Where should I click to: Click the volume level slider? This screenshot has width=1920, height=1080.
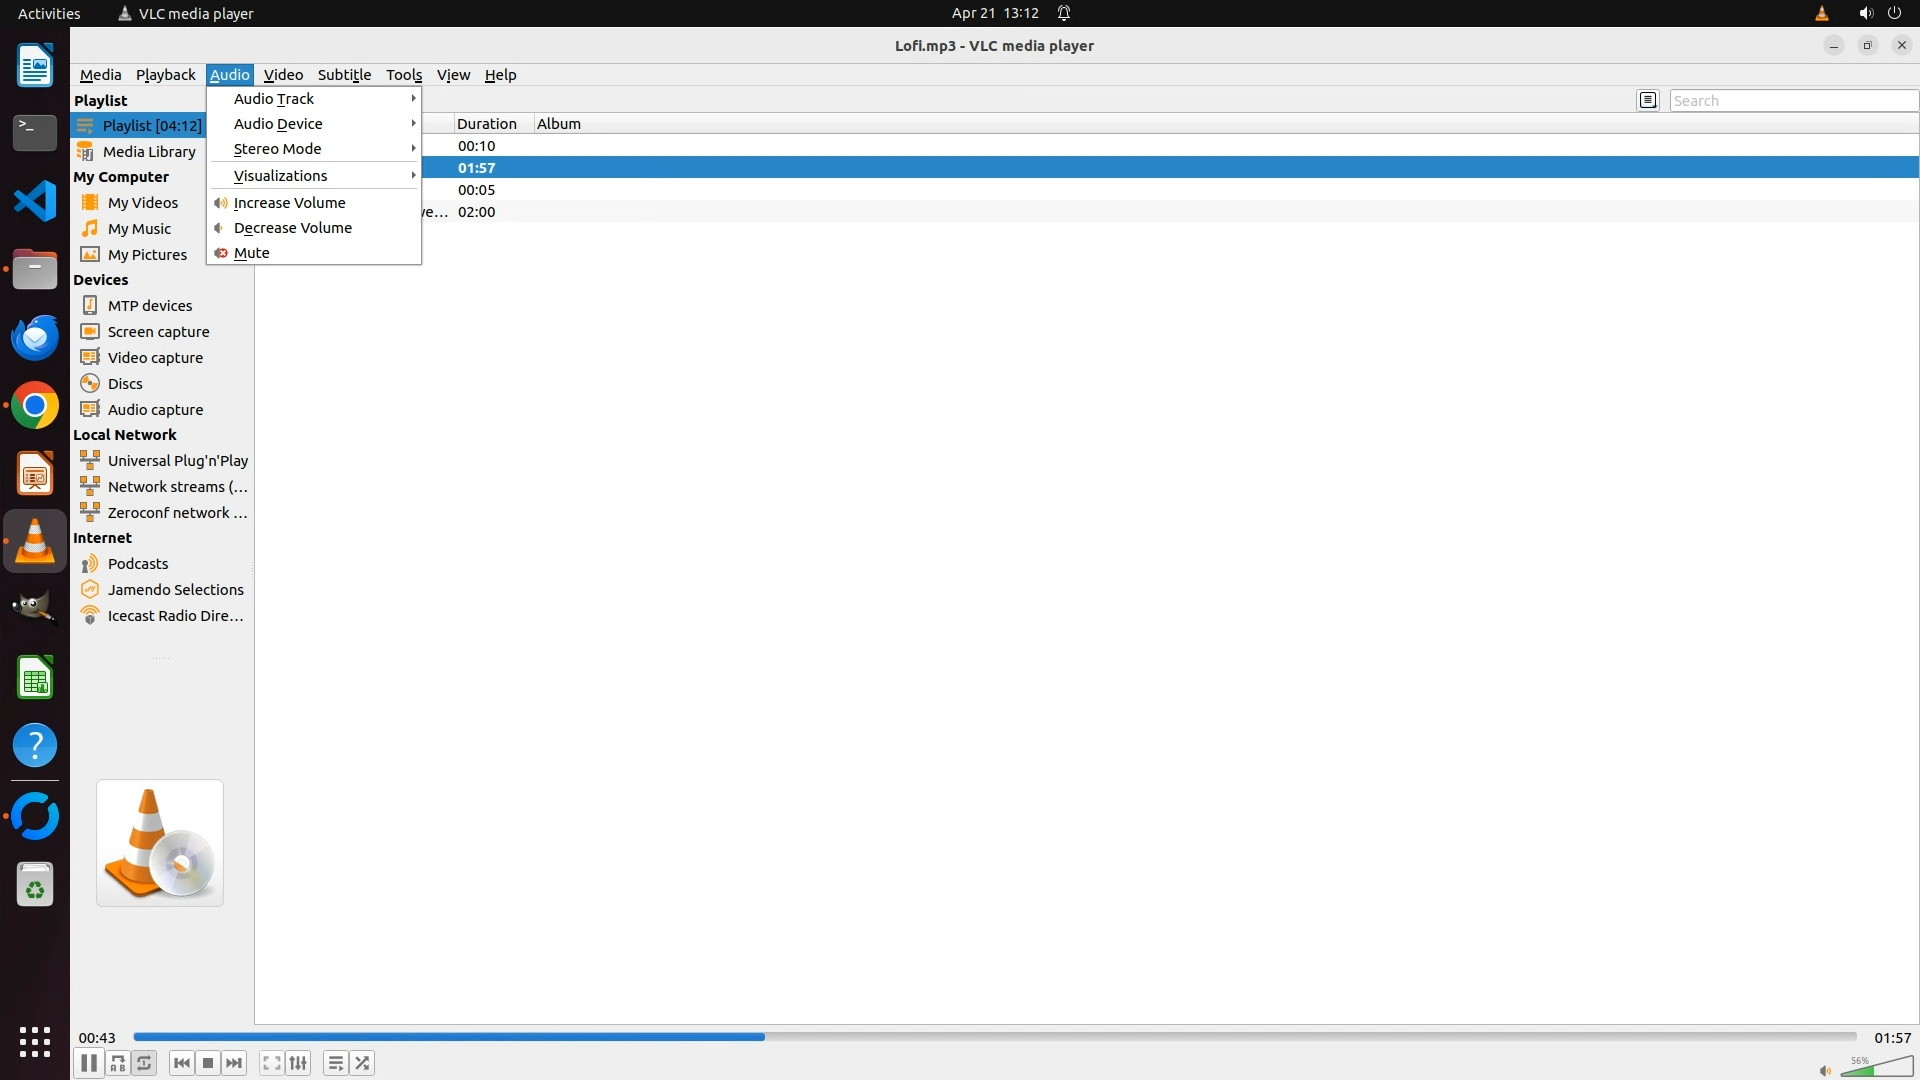(1876, 1068)
